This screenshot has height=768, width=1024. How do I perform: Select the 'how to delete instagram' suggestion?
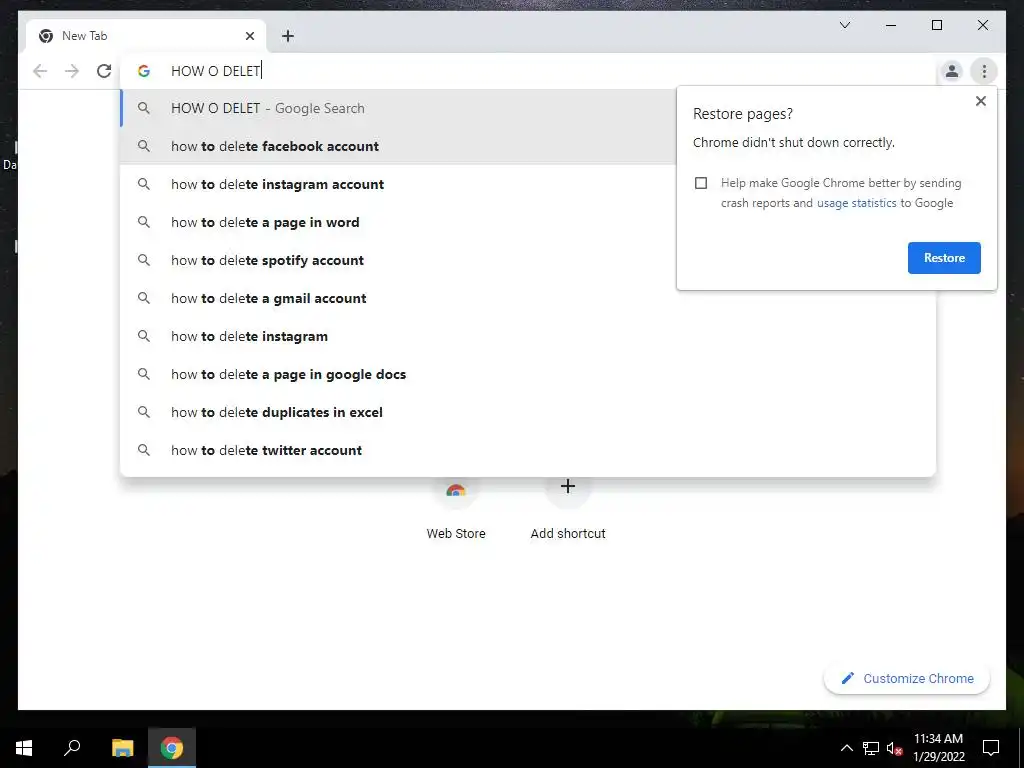pos(528,336)
